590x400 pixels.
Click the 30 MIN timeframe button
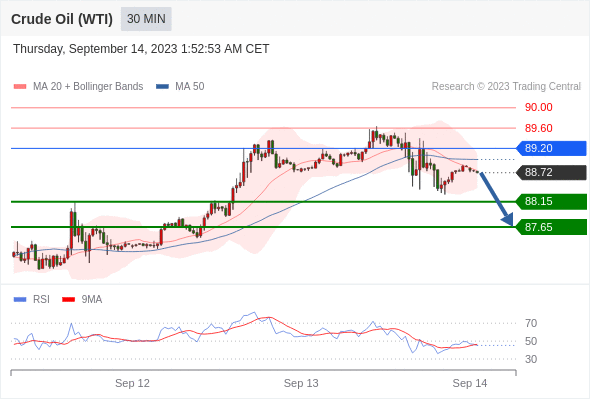146,19
